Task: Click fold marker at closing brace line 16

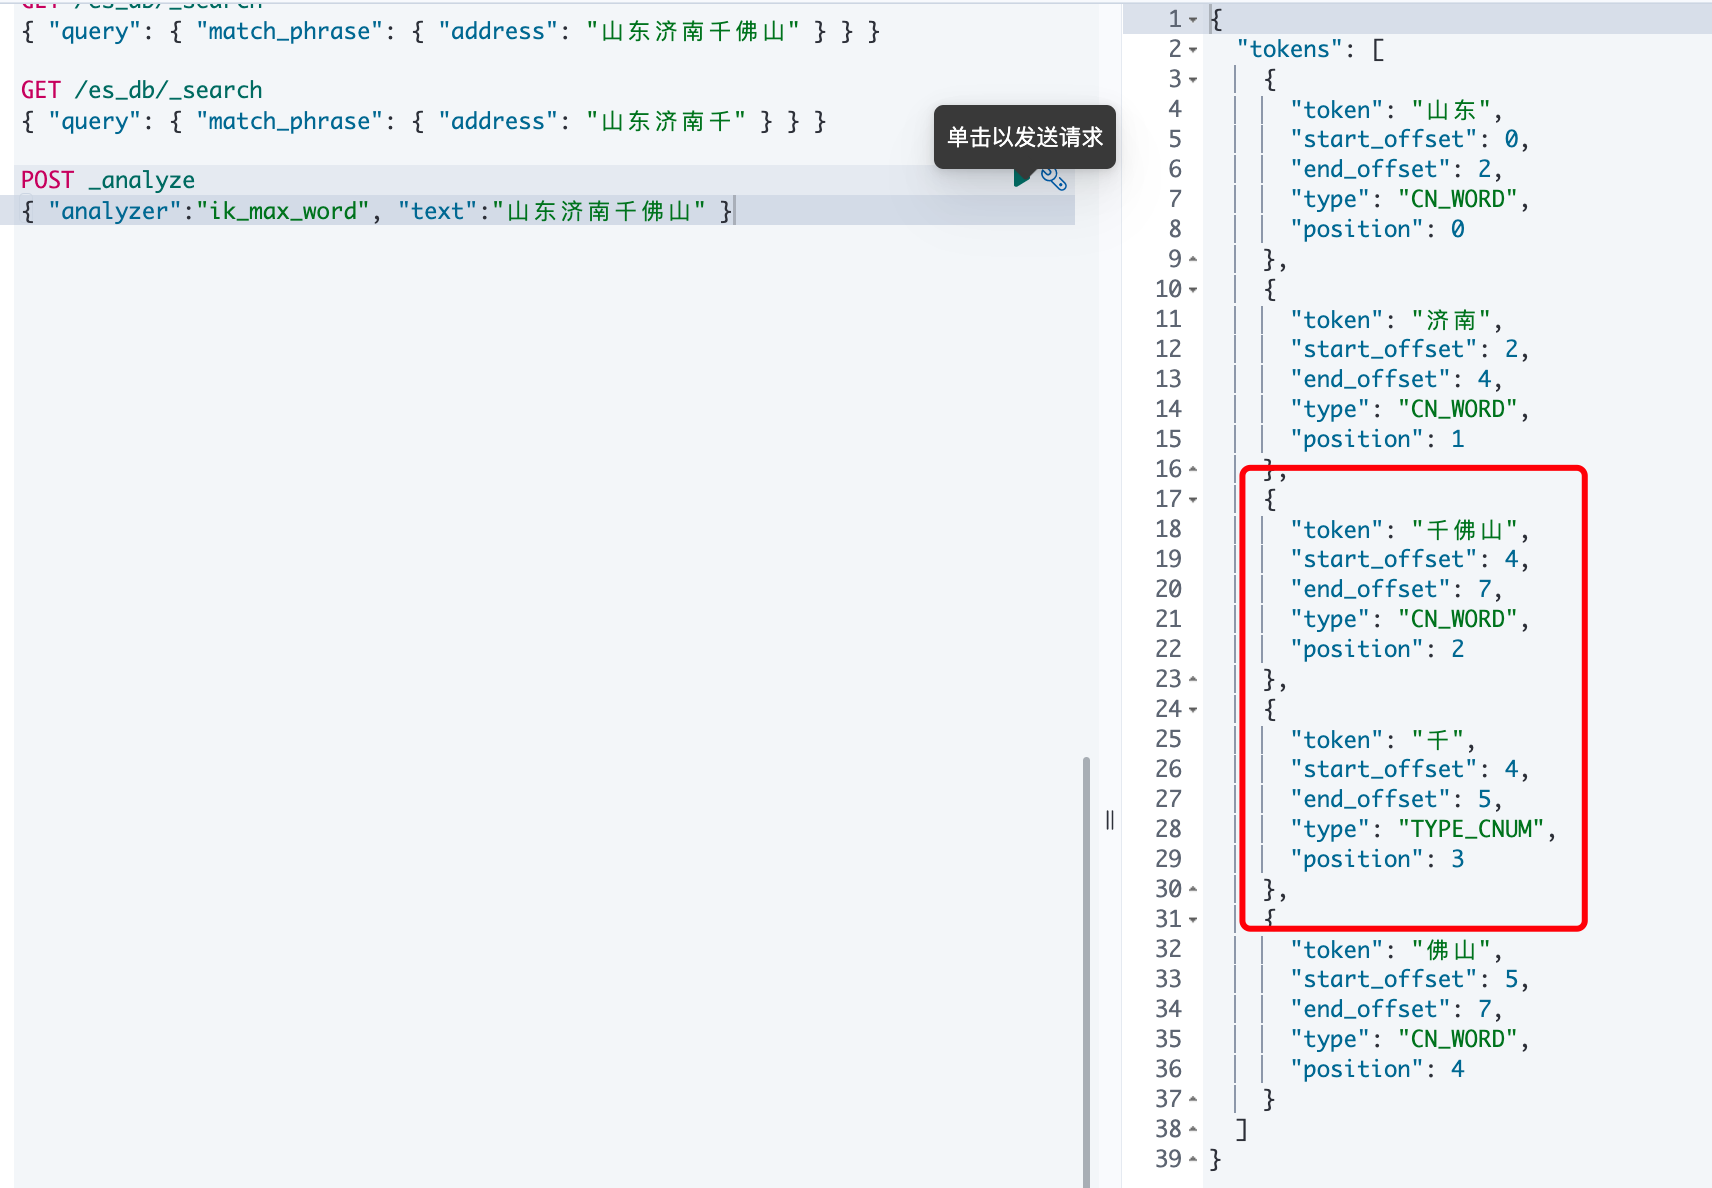Action: [x=1193, y=469]
